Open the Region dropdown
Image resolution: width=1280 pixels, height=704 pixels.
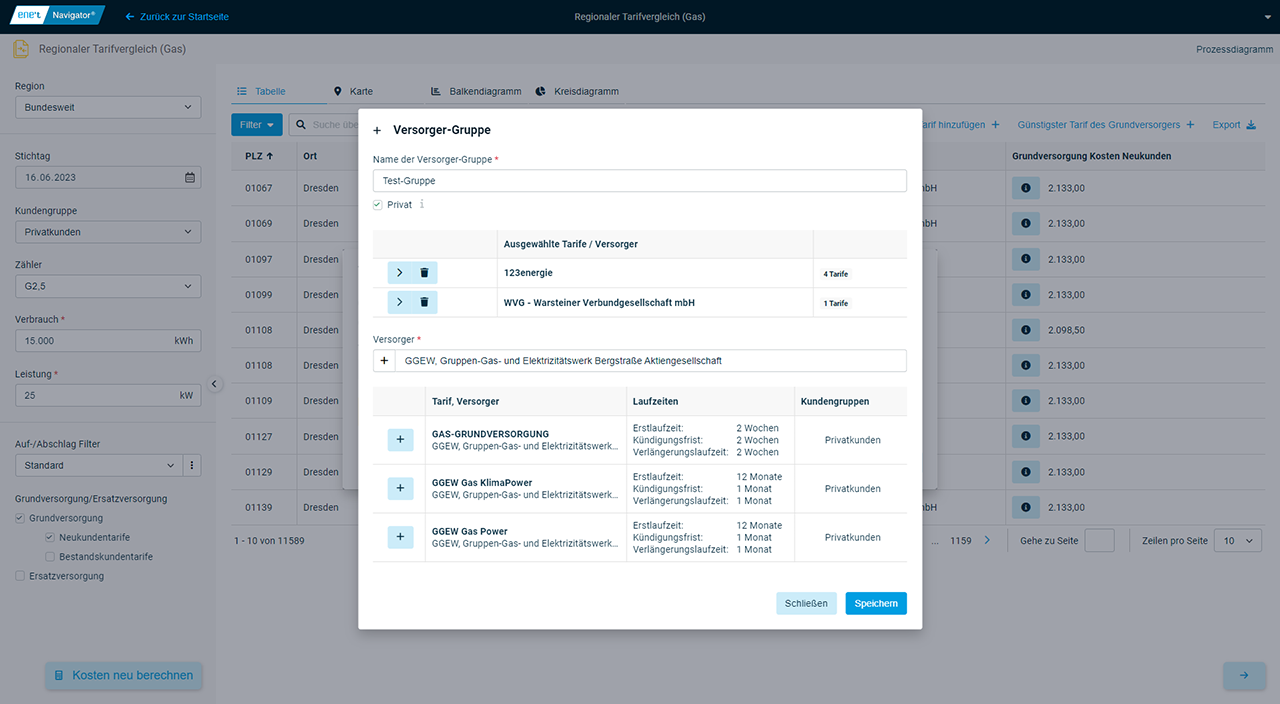[x=108, y=107]
